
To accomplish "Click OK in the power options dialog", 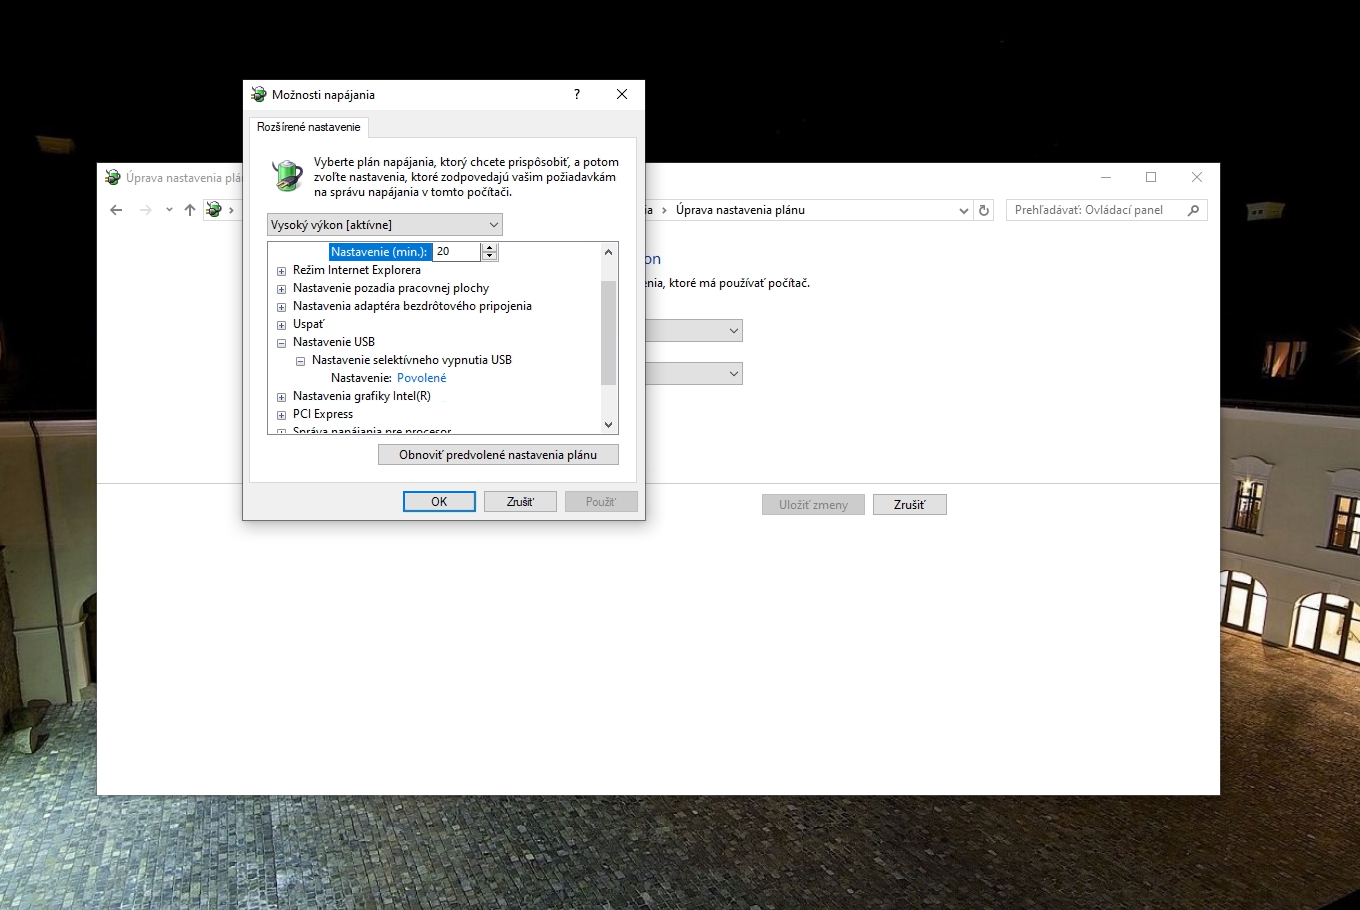I will [439, 502].
